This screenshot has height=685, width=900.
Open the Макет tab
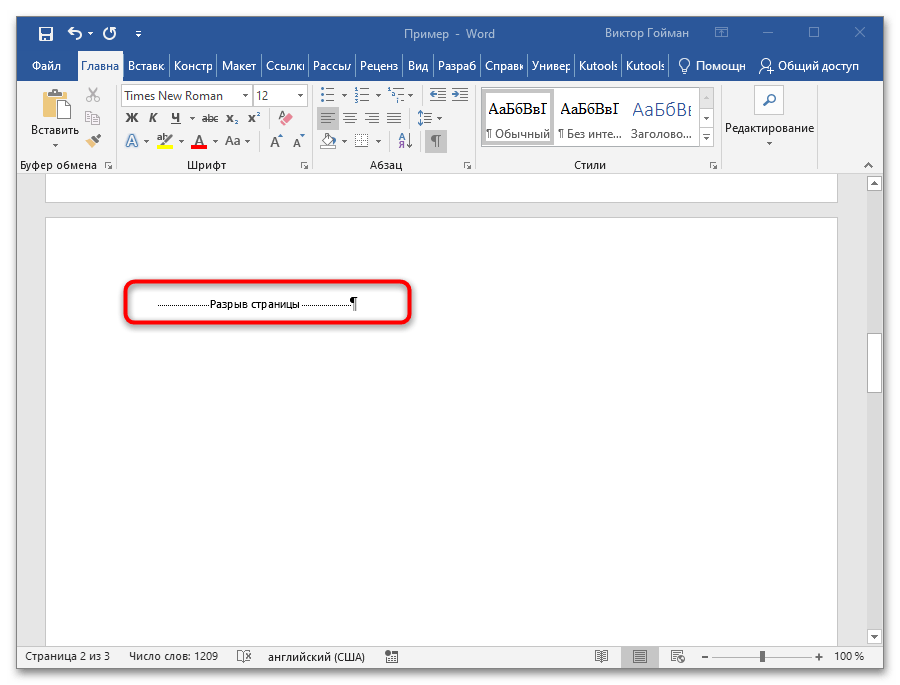(239, 66)
